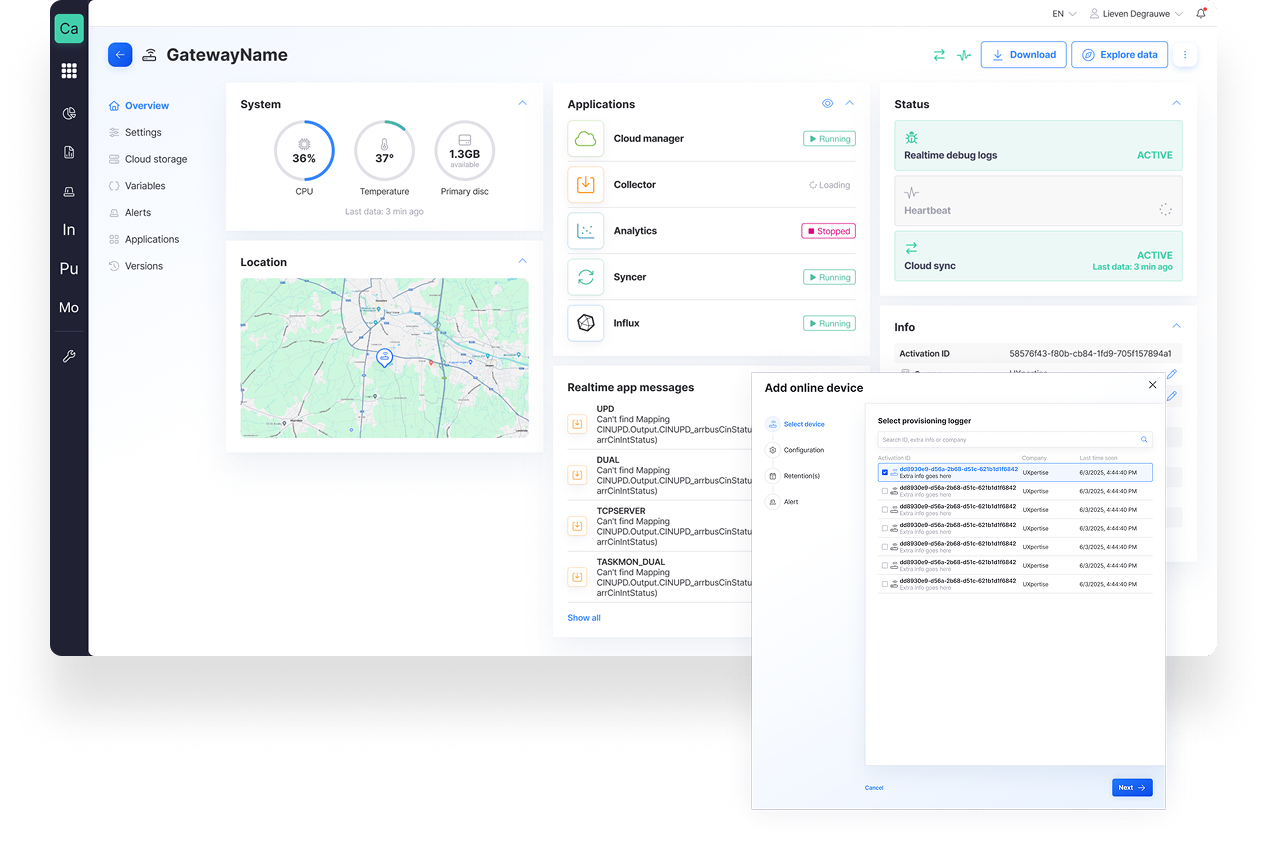Focus the Search ID, extra info or company field
The width and height of the screenshot is (1267, 845).
pyautogui.click(x=1015, y=440)
